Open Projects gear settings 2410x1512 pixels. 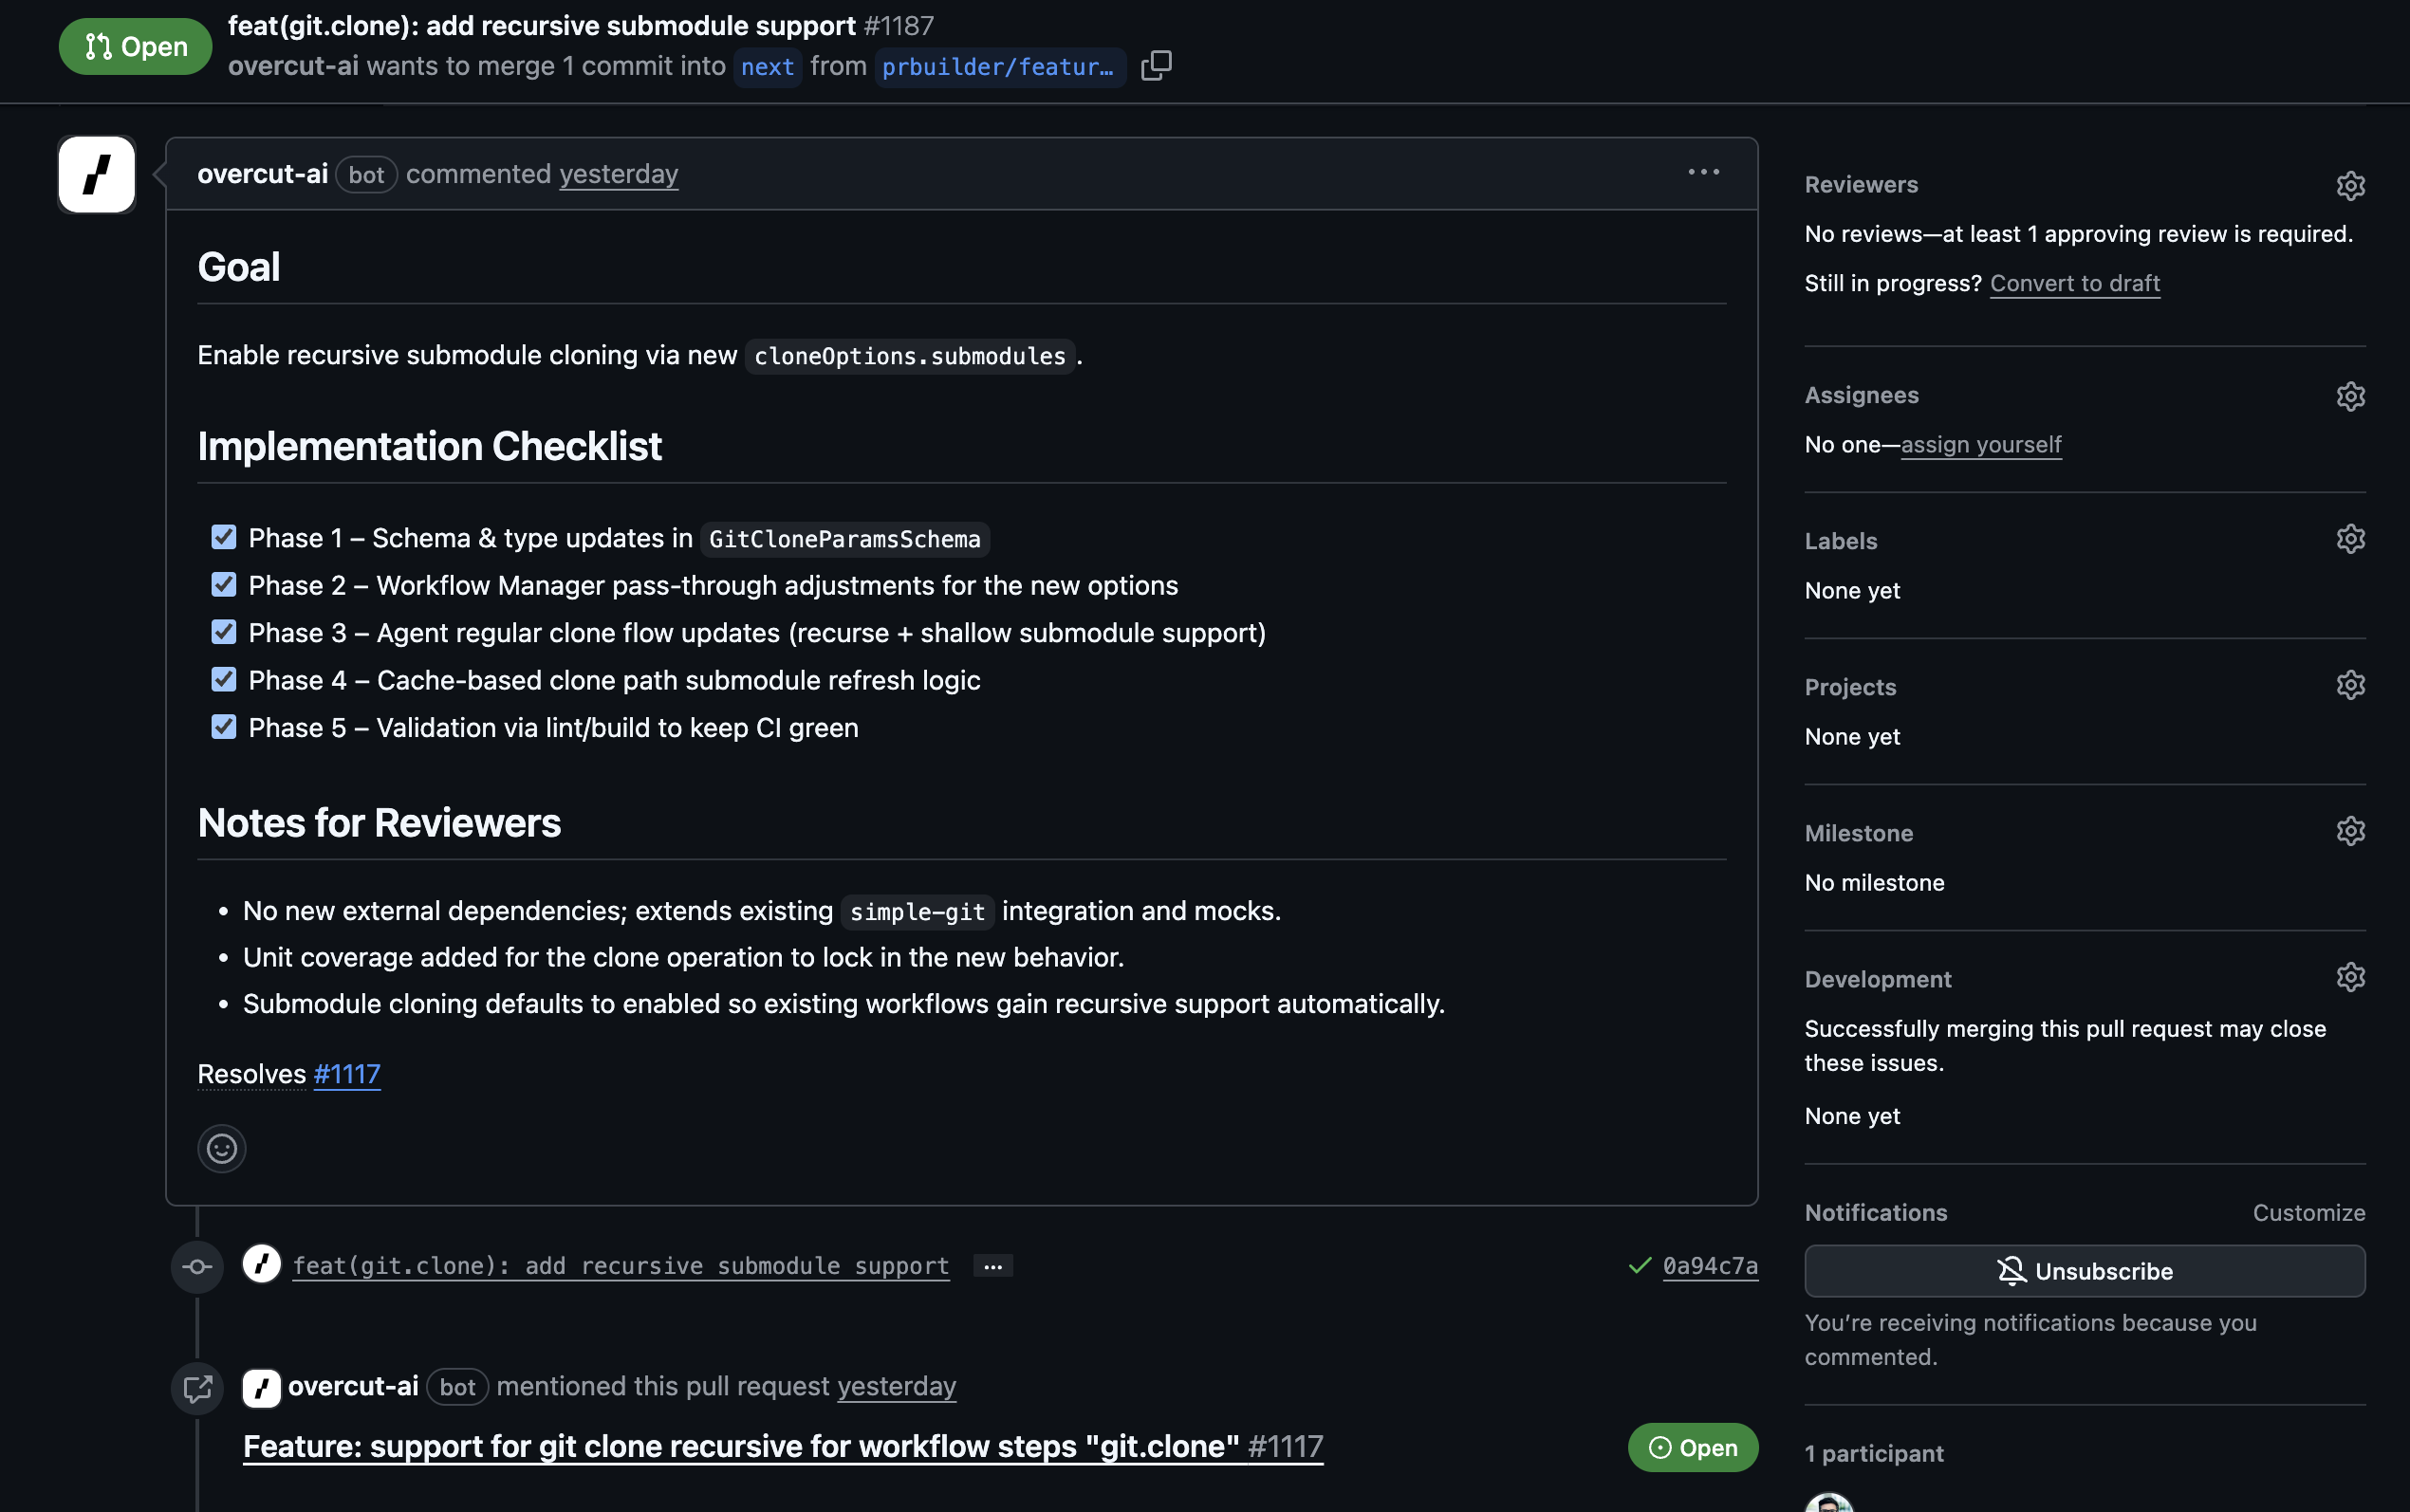(2350, 686)
